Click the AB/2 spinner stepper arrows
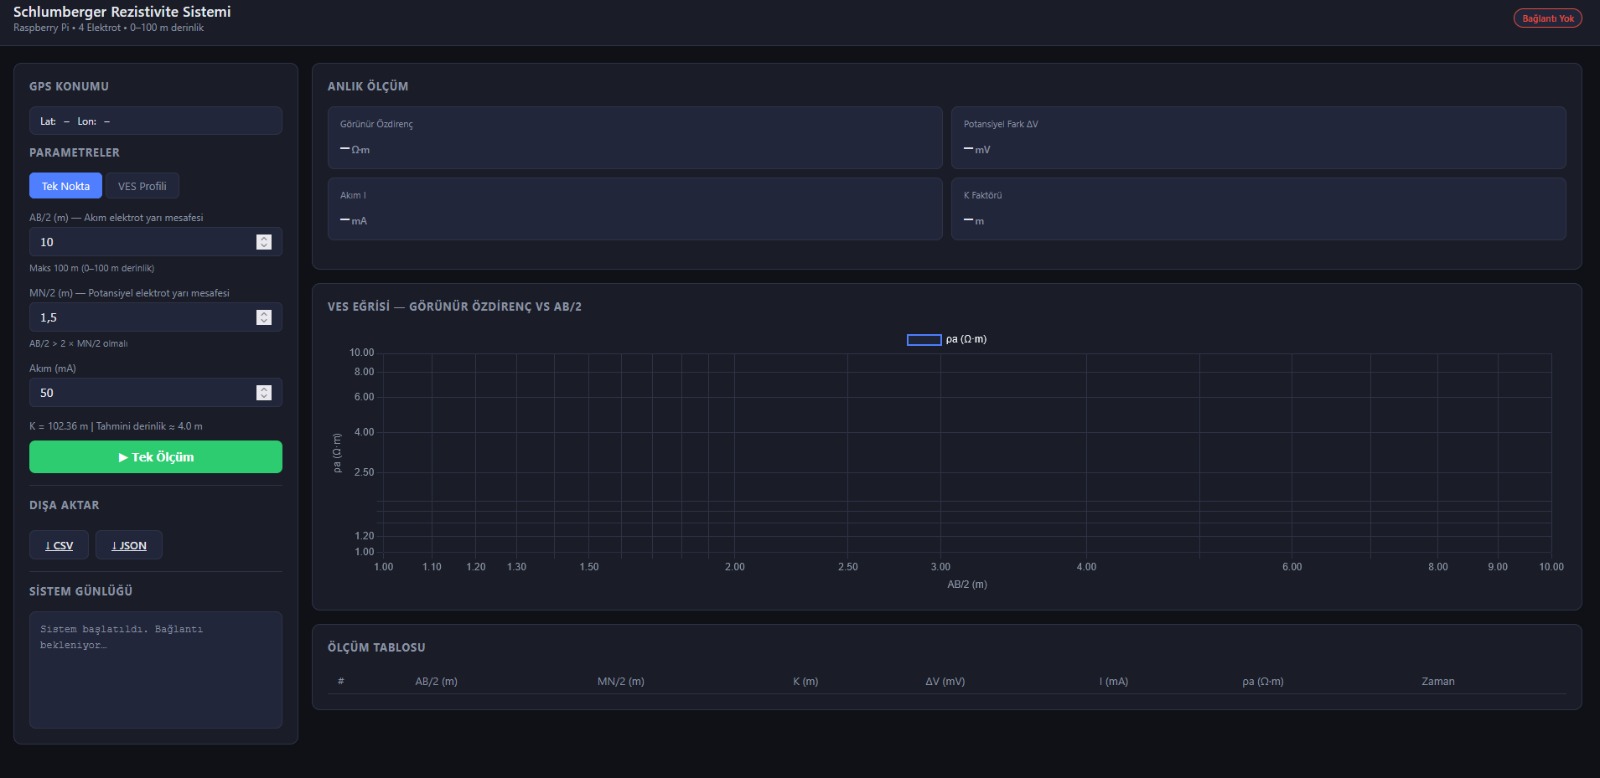 [264, 242]
